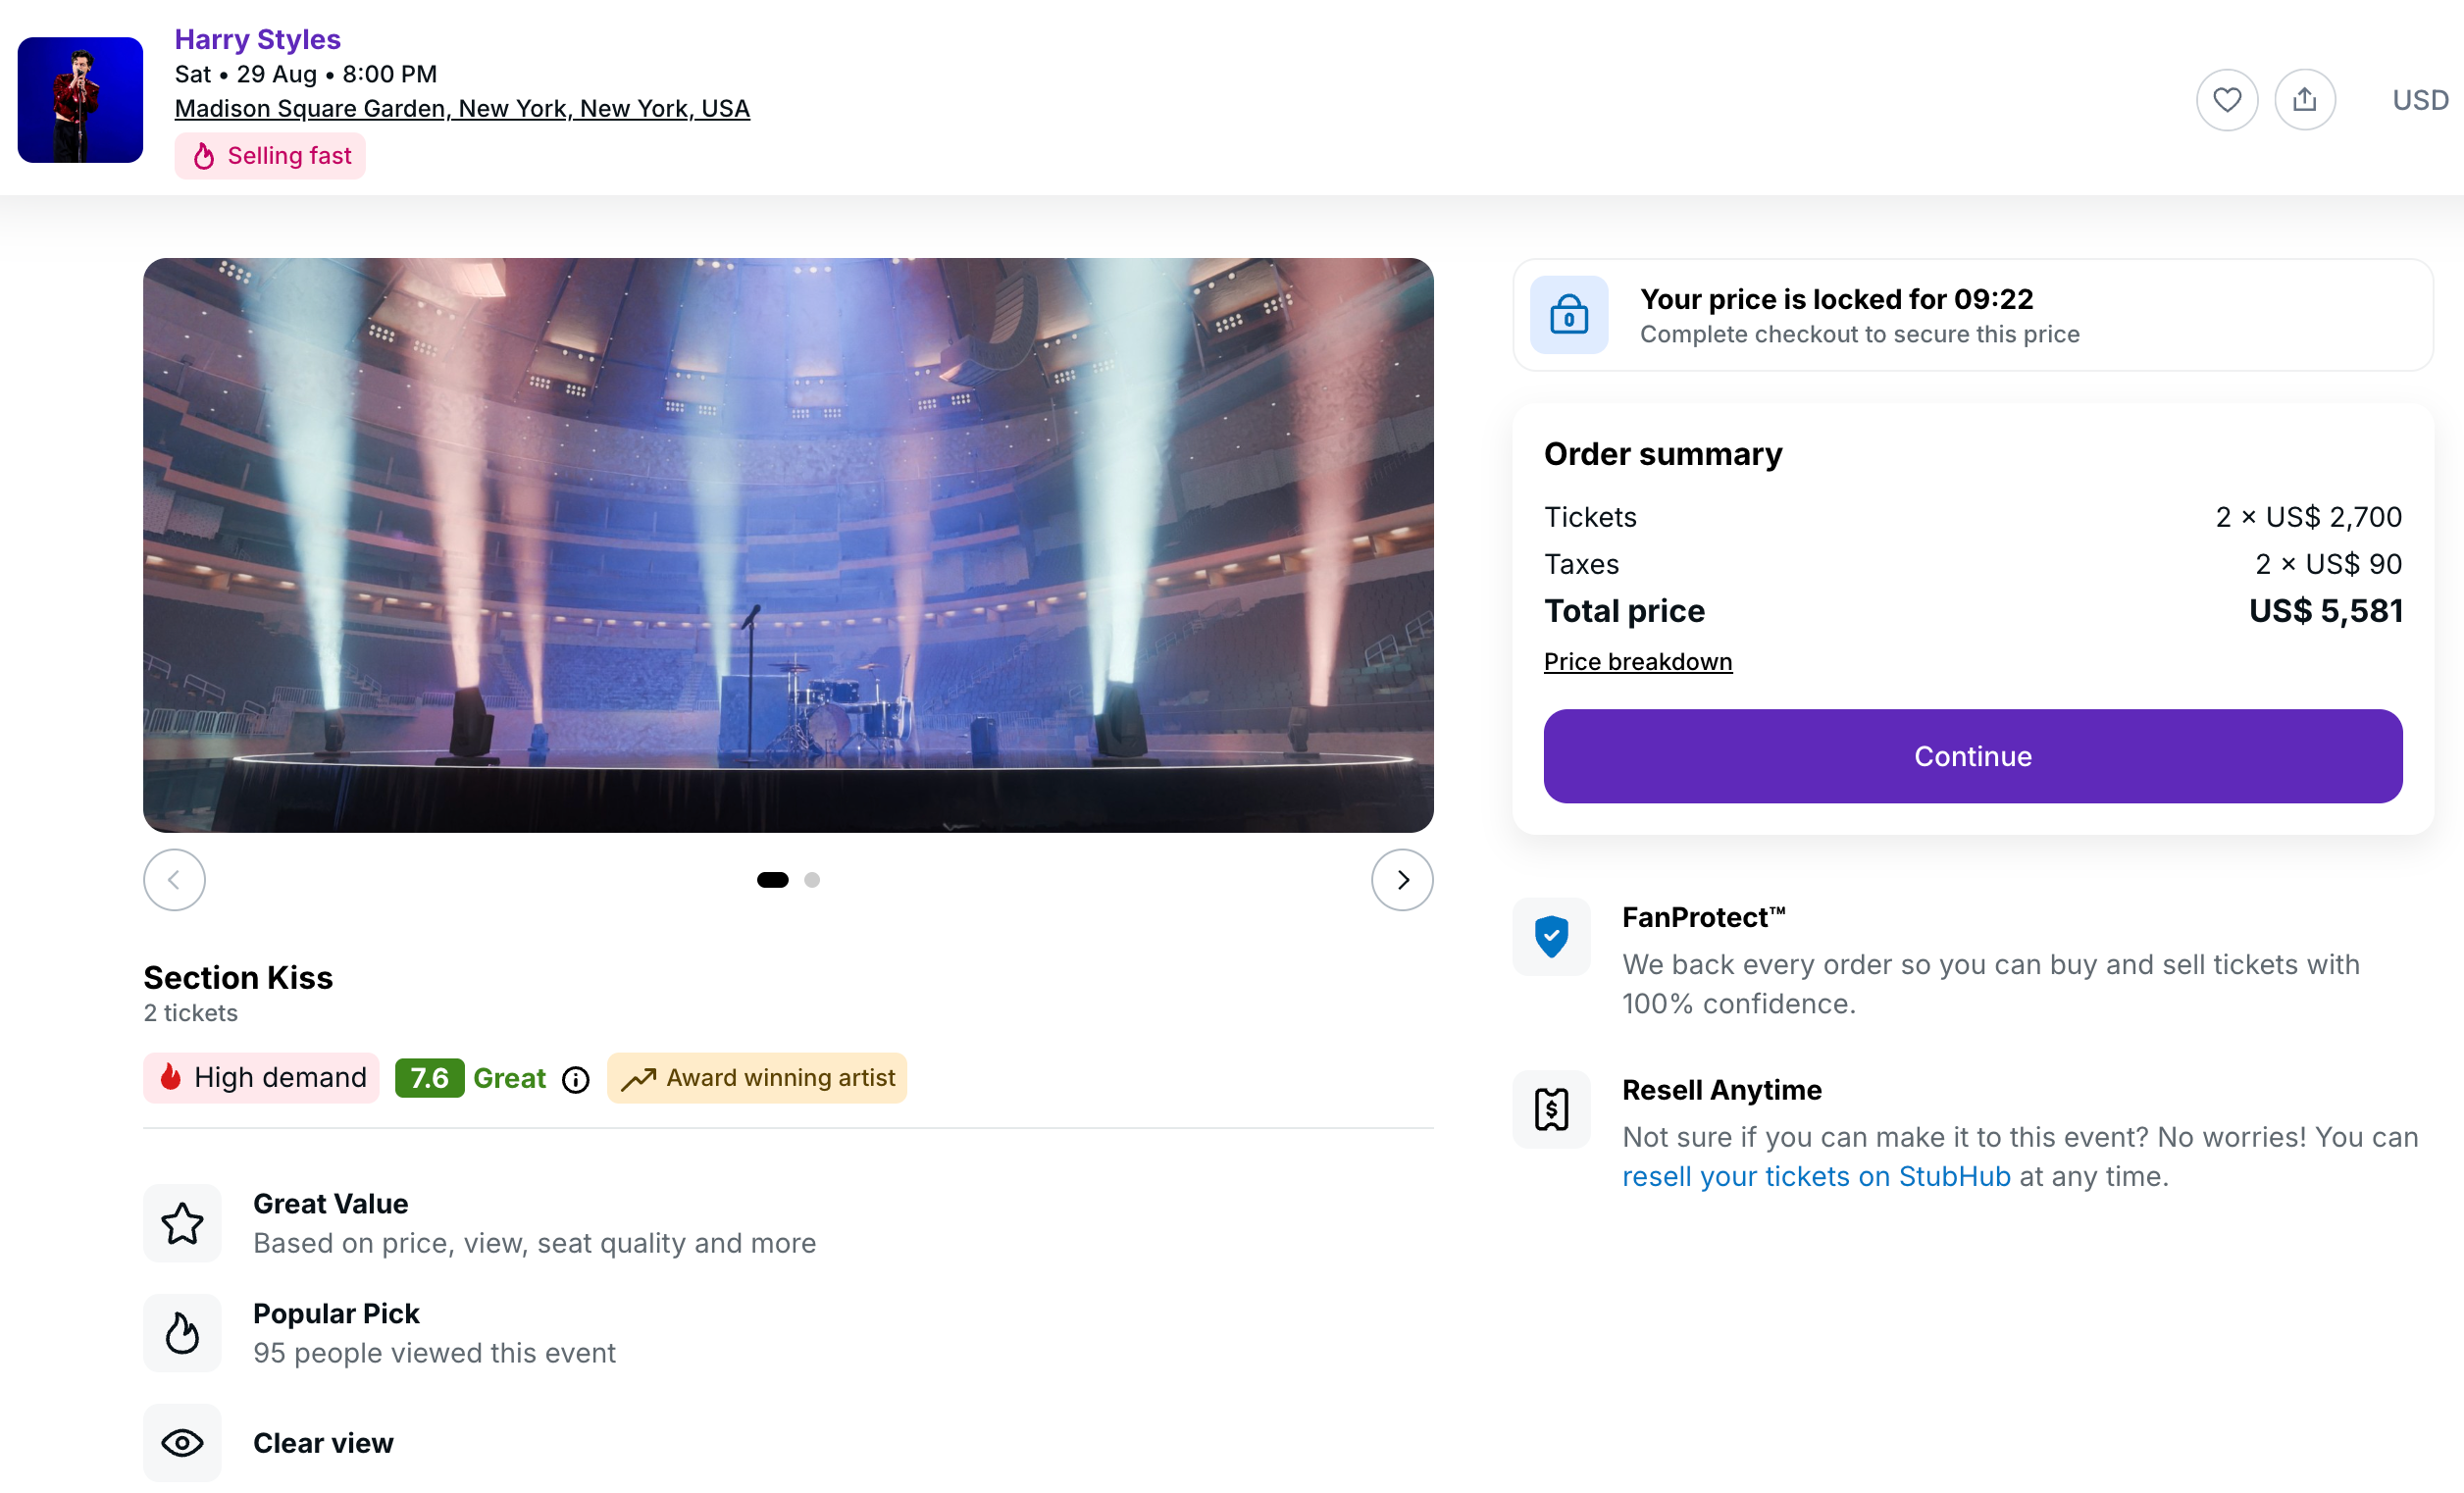This screenshot has width=2464, height=1493.
Task: Click the flame icon in Selling fast badge
Action: coord(204,156)
